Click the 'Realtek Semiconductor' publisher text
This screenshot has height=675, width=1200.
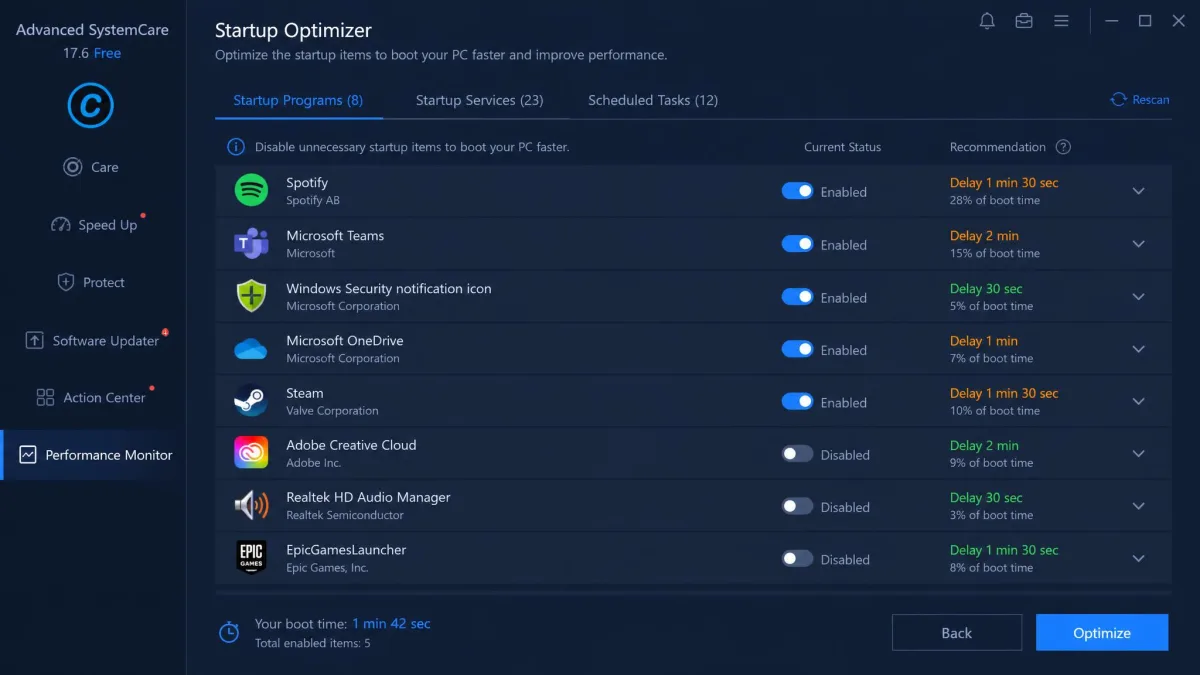point(345,515)
